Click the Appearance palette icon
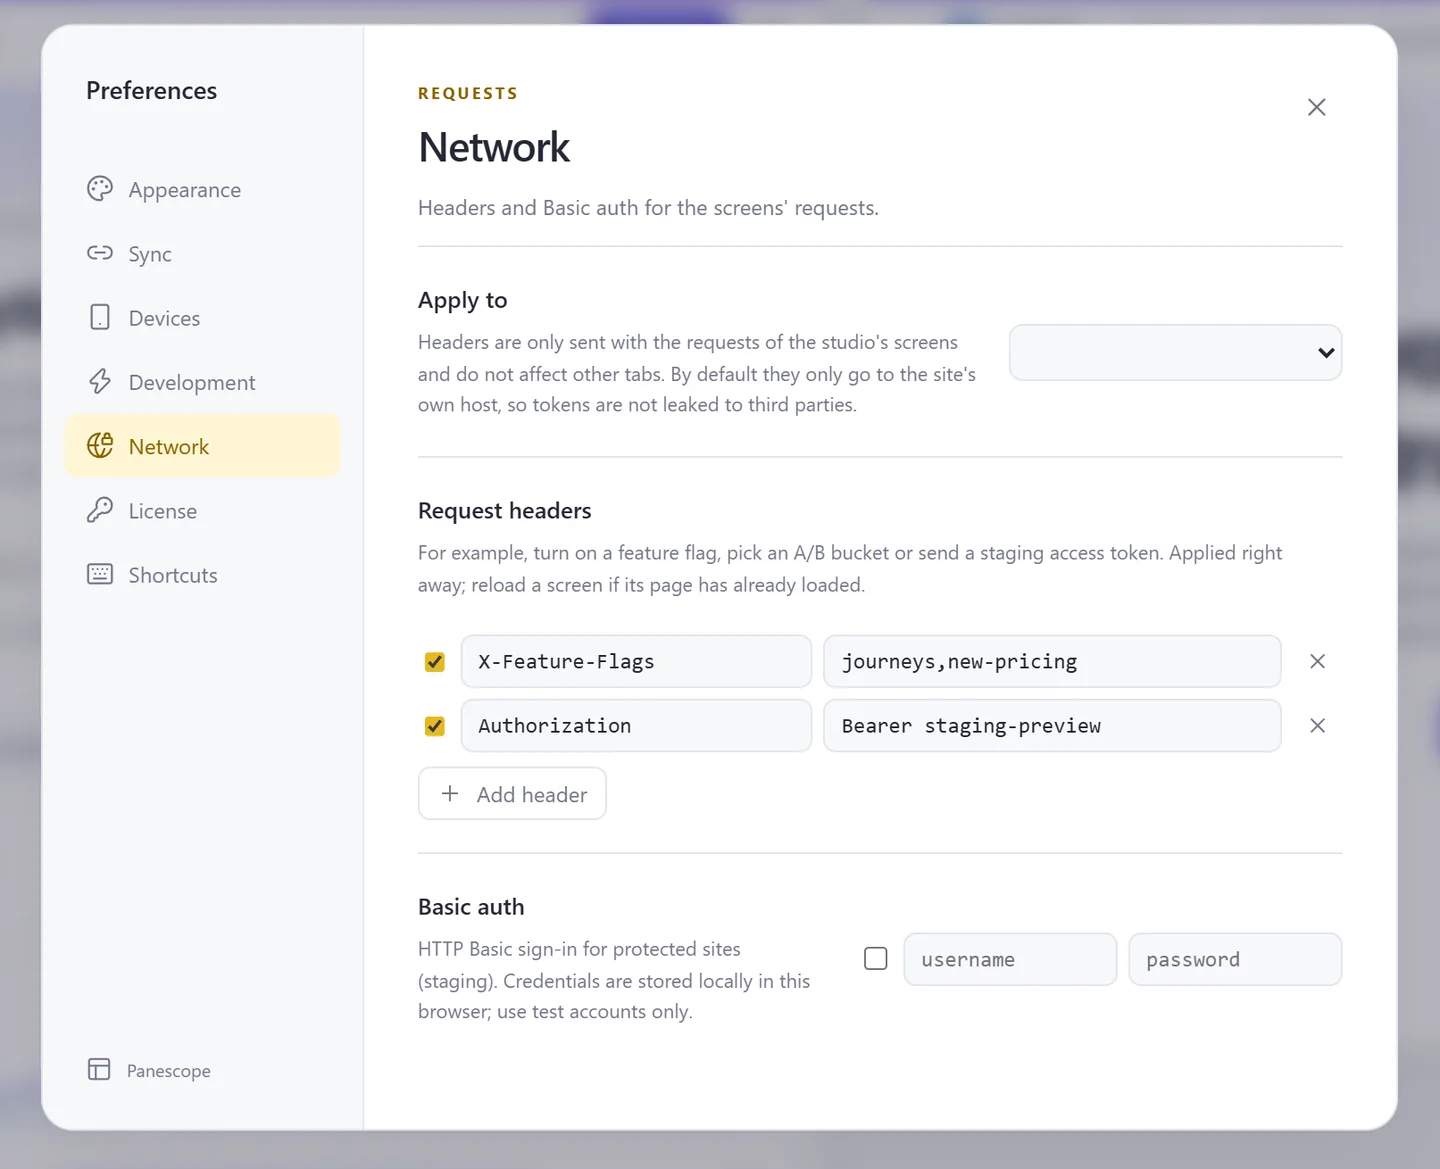The width and height of the screenshot is (1440, 1169). (100, 189)
